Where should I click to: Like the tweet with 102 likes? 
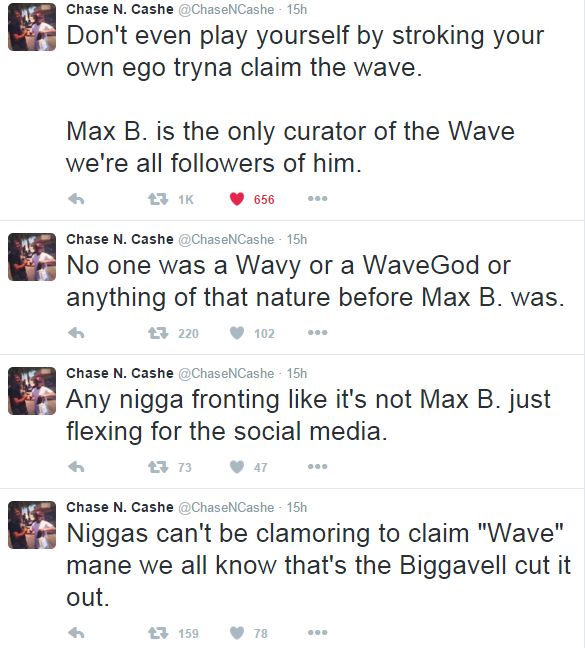pyautogui.click(x=237, y=333)
